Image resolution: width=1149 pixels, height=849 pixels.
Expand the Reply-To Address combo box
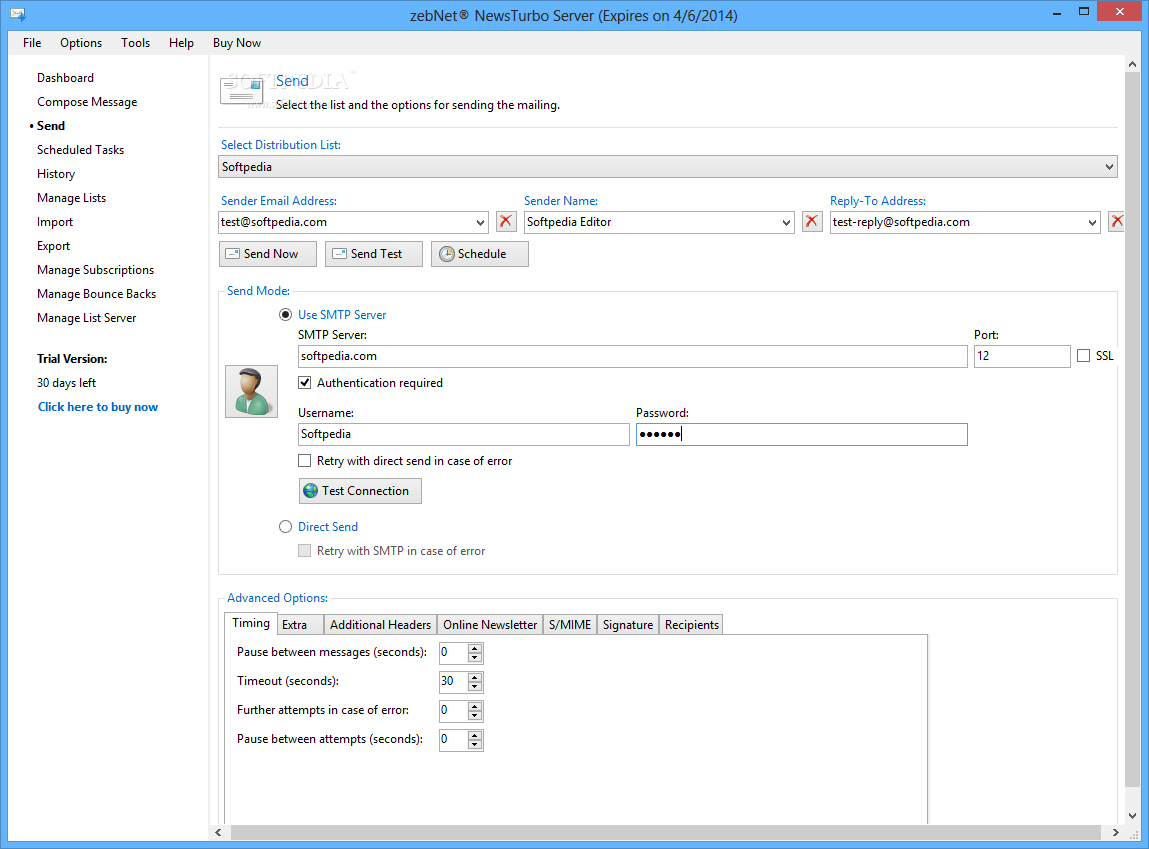(x=1093, y=222)
